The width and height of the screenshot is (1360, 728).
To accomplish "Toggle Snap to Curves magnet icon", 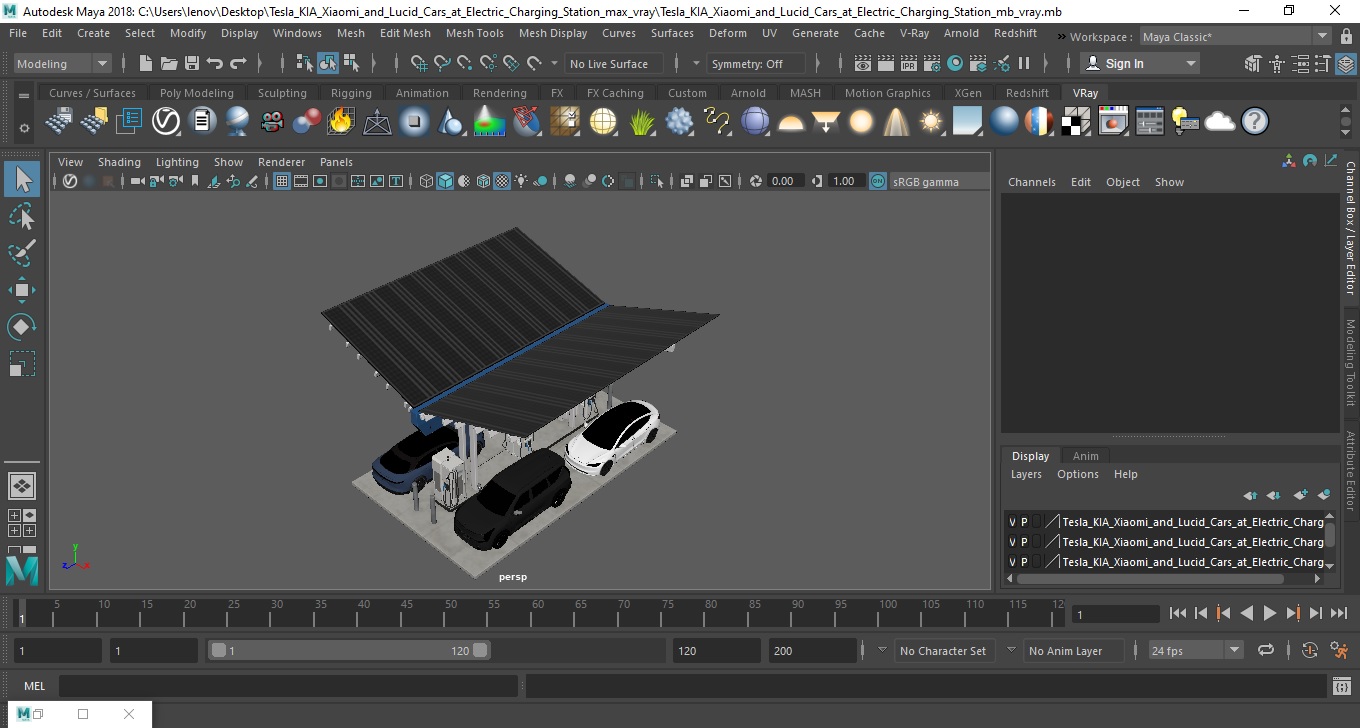I will pos(442,63).
